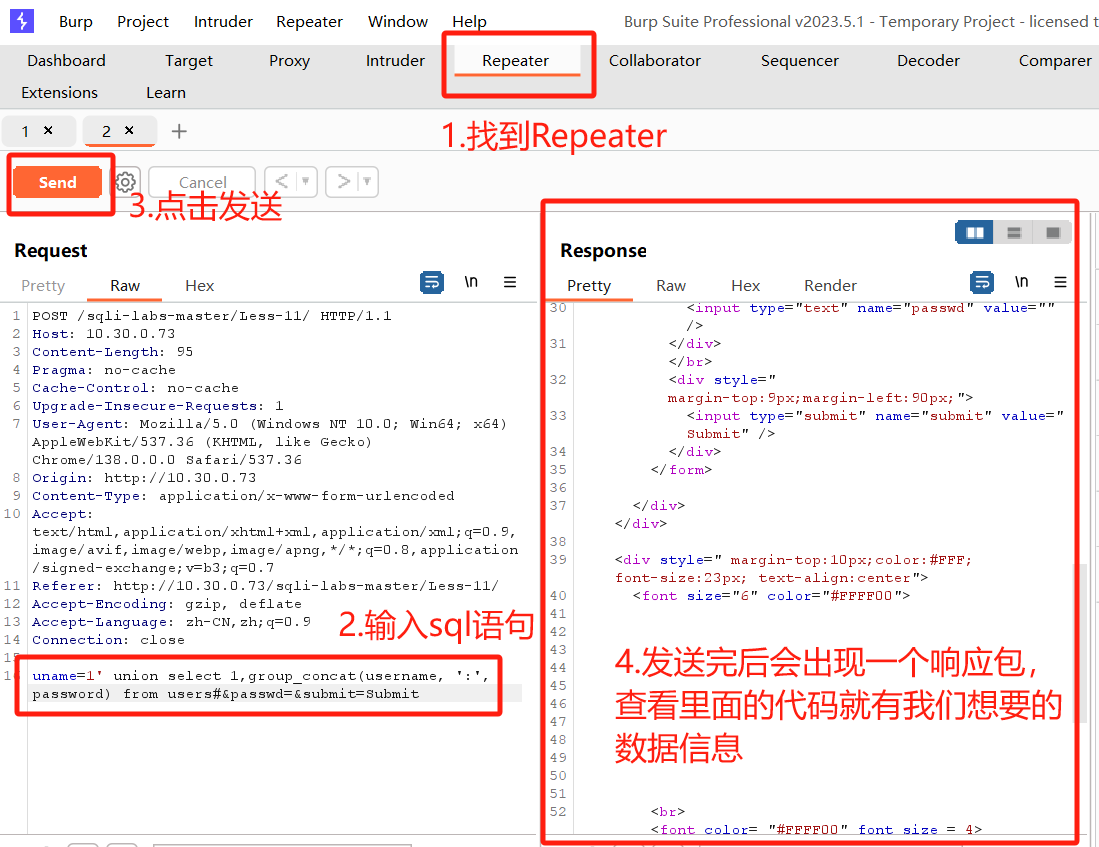Switch Response view to Raw
This screenshot has width=1099, height=847.
tap(671, 285)
